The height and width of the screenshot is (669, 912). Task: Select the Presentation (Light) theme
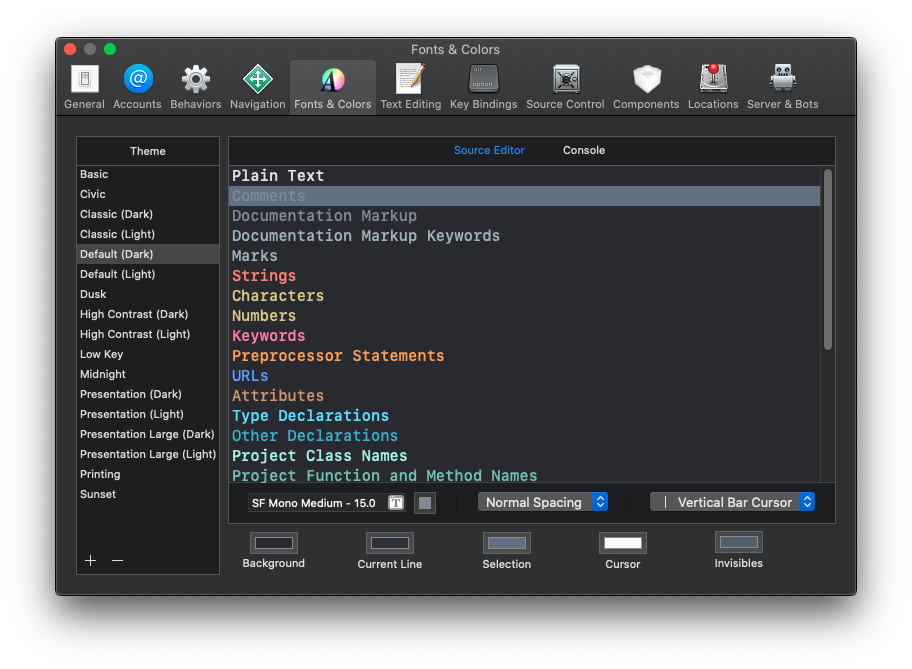pos(148,414)
